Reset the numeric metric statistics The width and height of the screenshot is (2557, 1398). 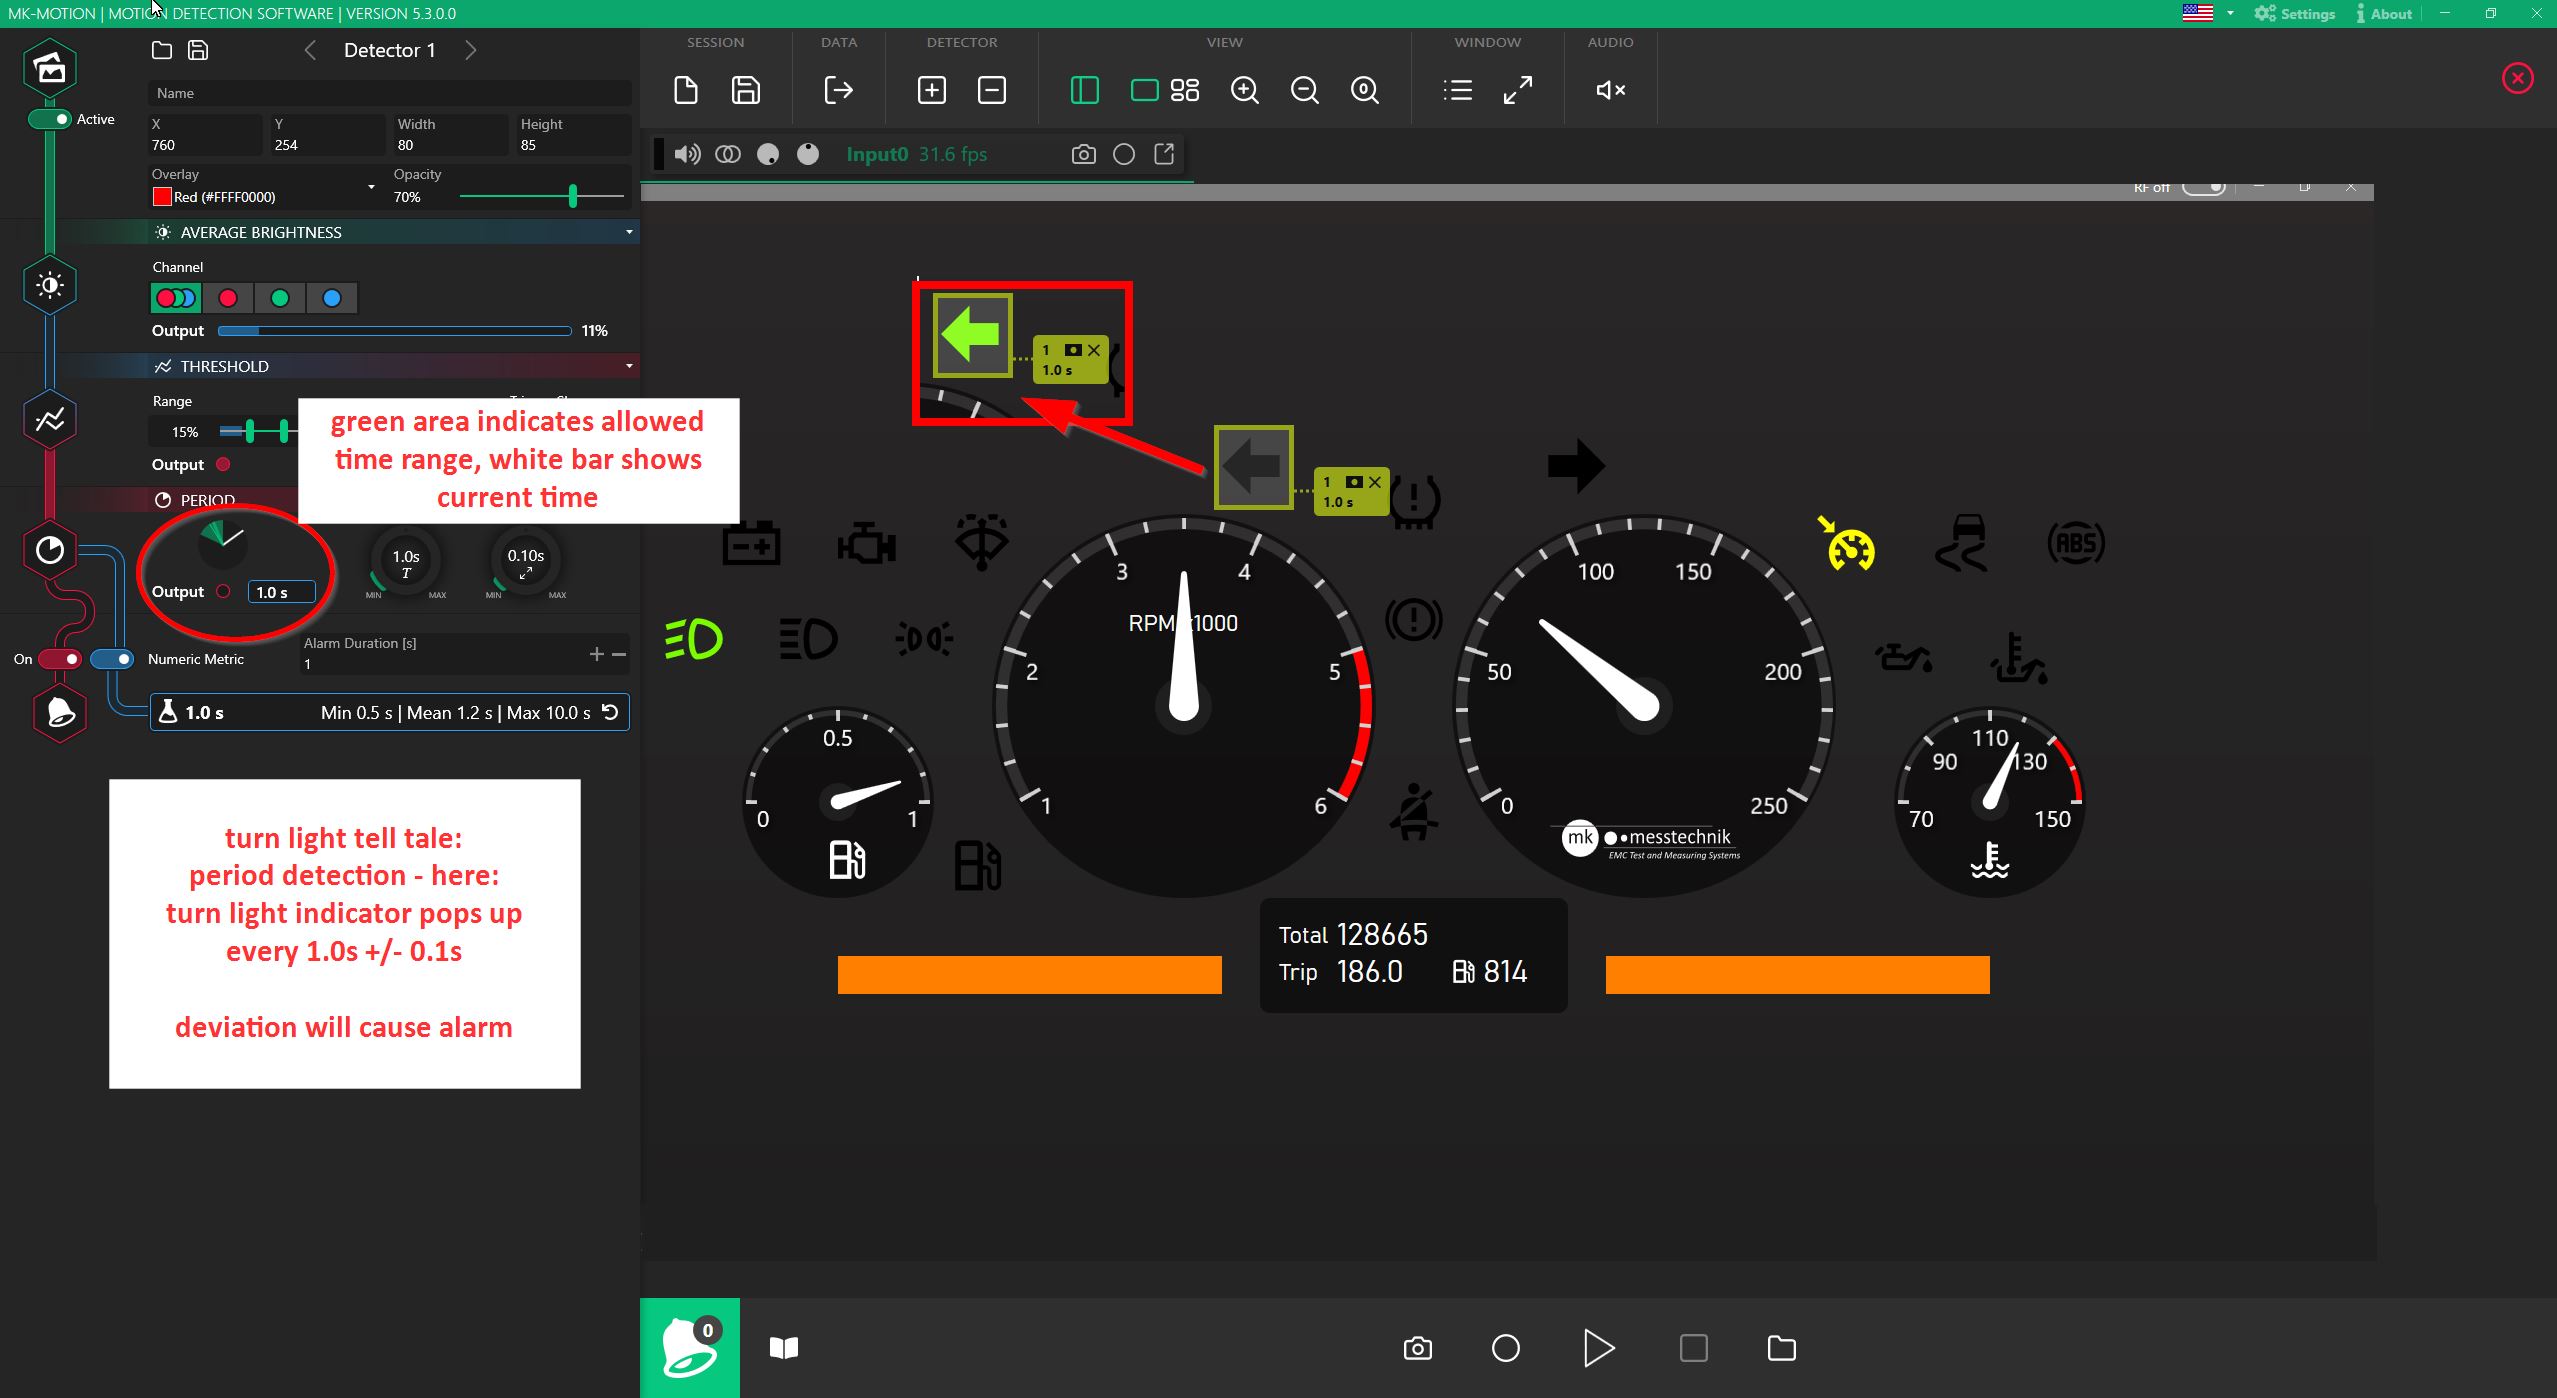(610, 712)
